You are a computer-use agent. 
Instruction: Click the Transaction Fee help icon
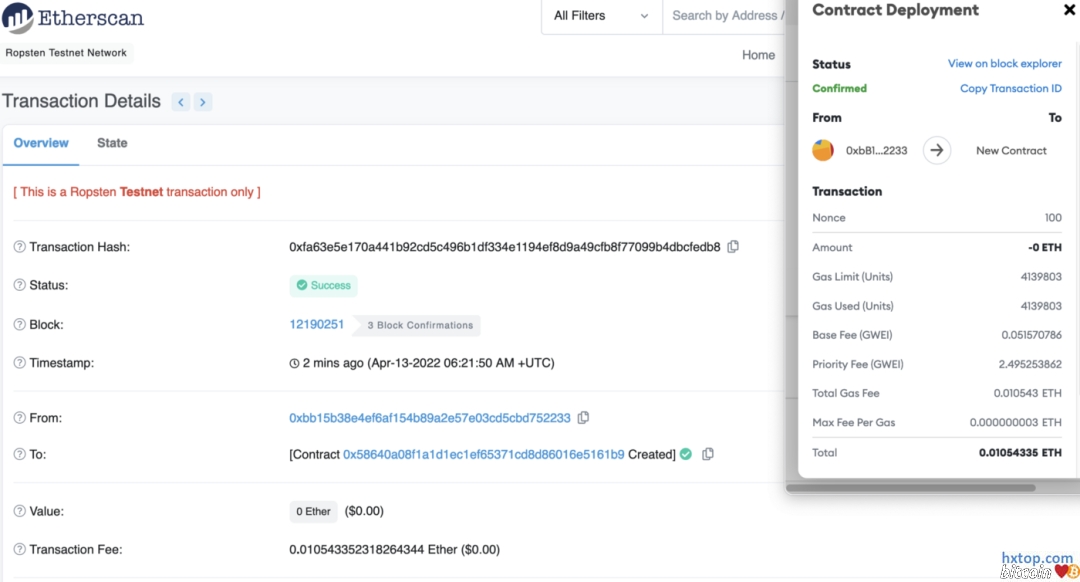19,549
